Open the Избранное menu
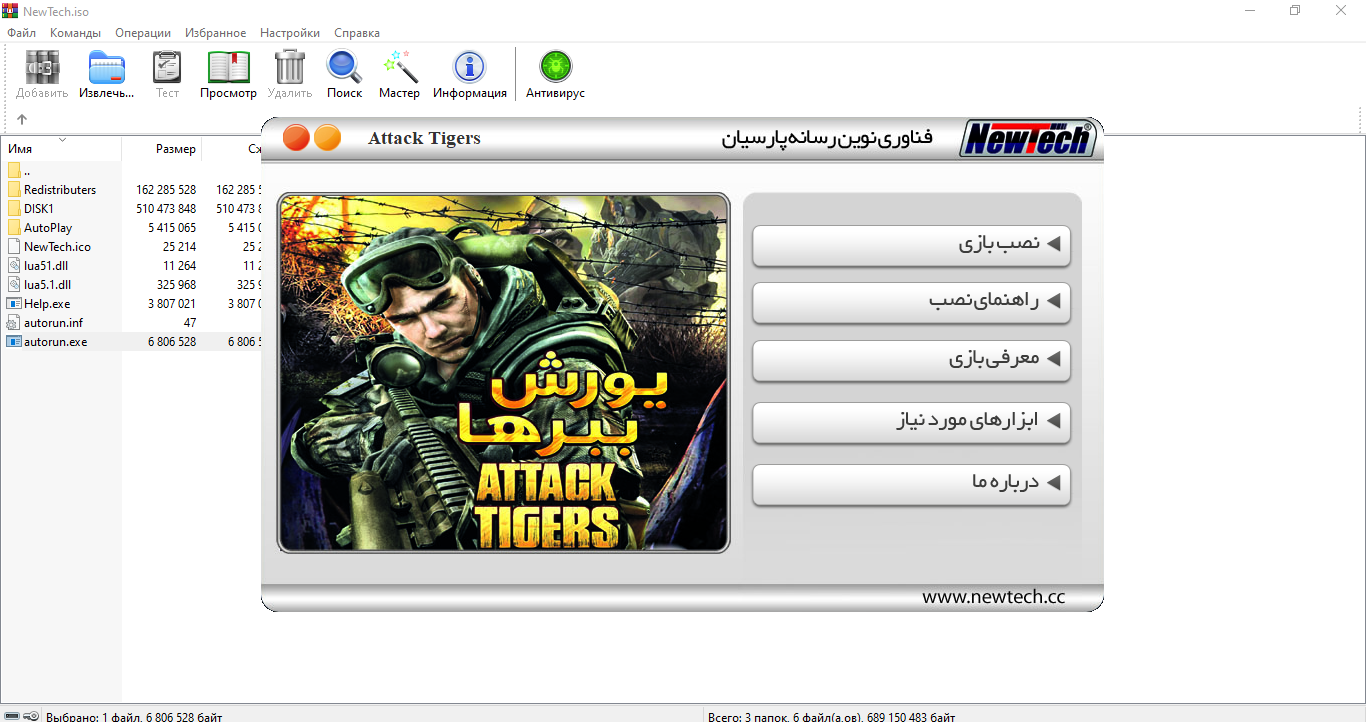1366x722 pixels. tap(215, 33)
